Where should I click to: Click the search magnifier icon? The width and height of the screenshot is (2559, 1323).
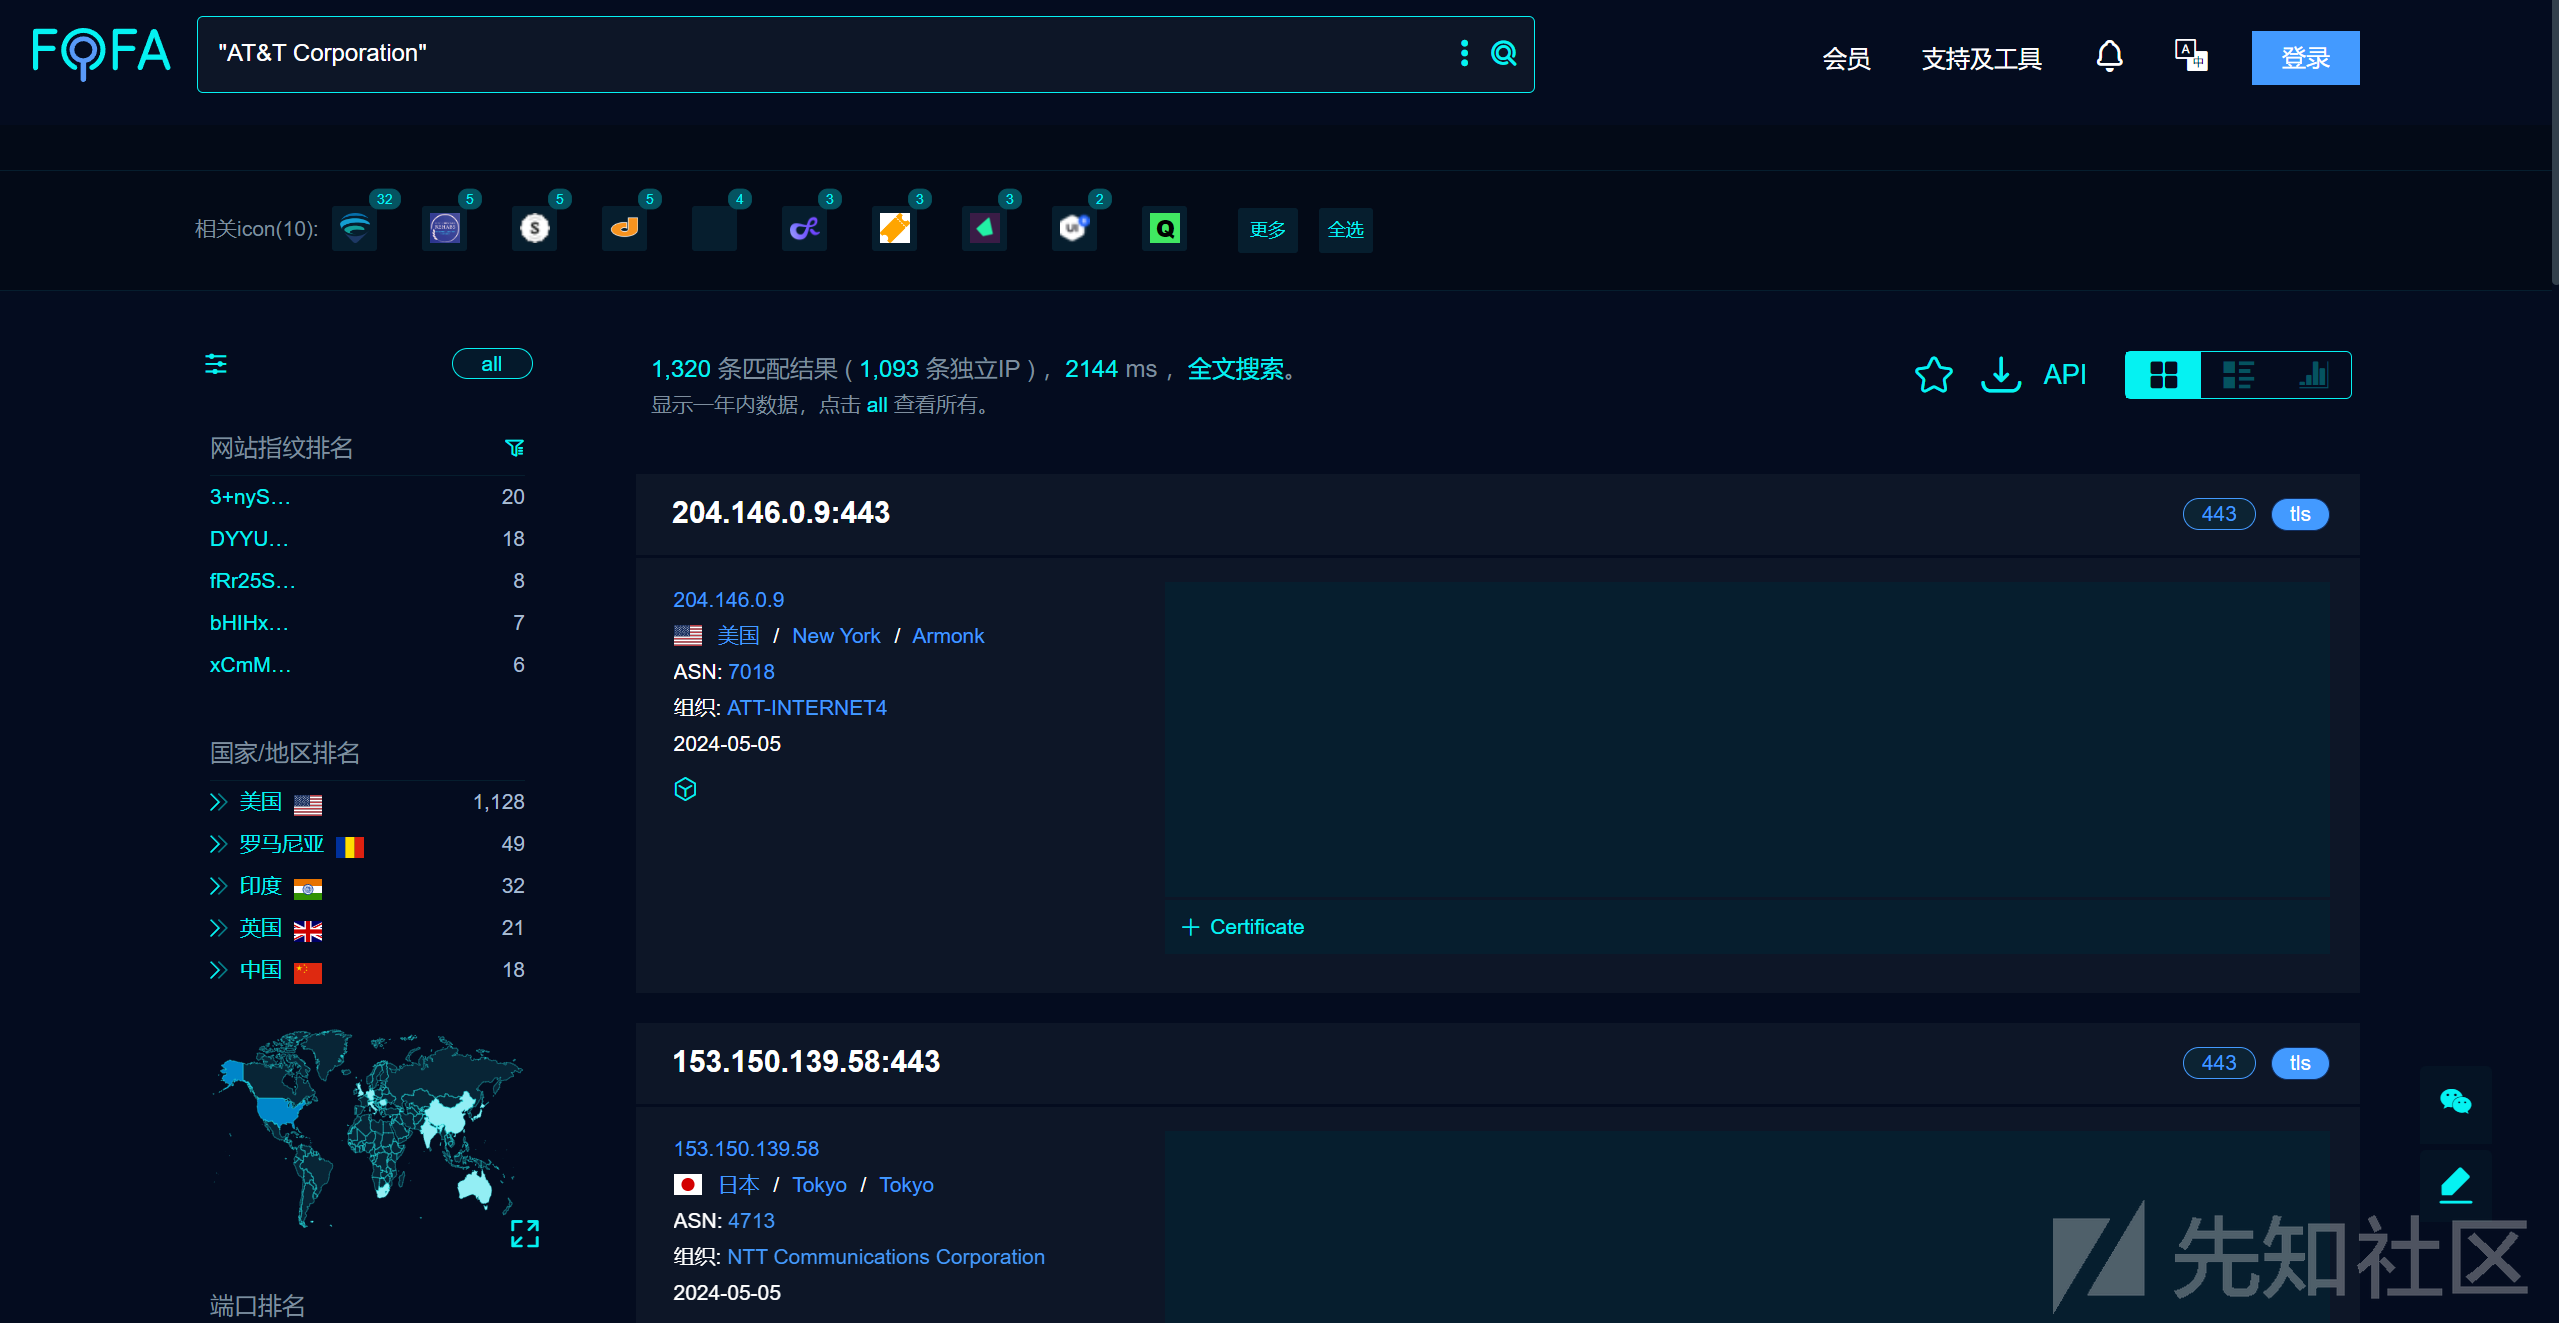coord(1504,54)
